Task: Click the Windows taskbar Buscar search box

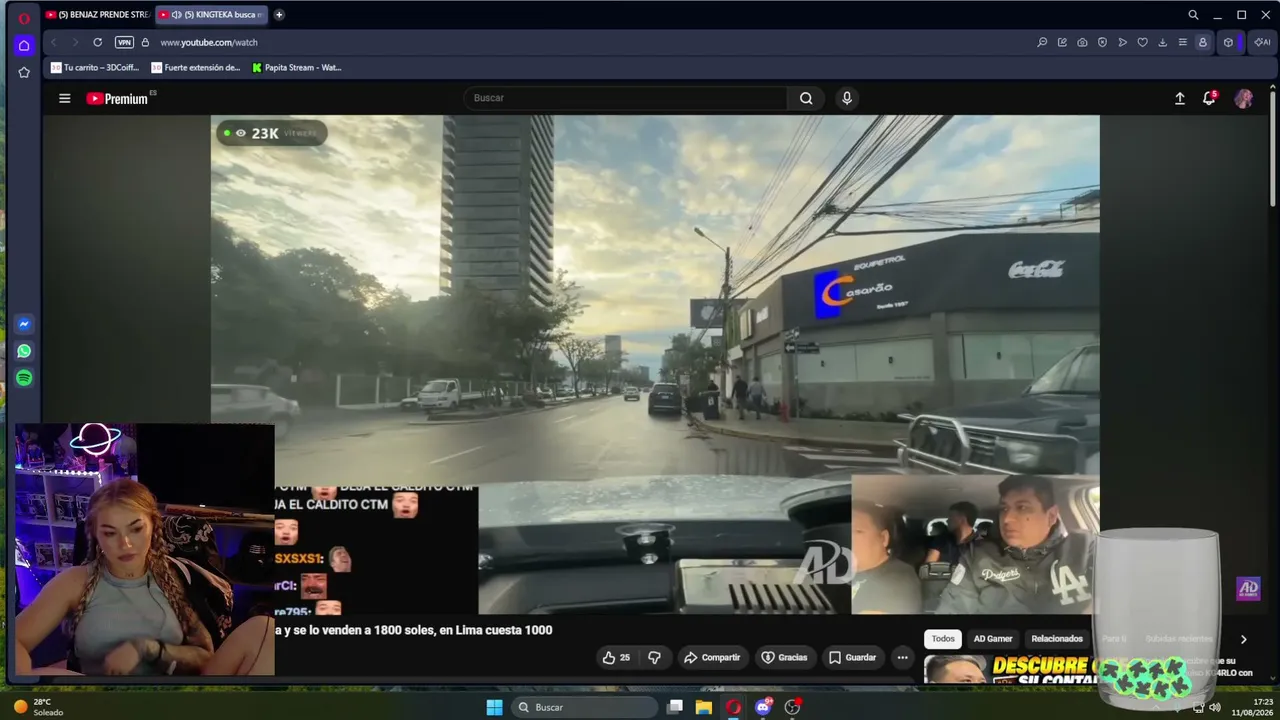Action: (585, 707)
